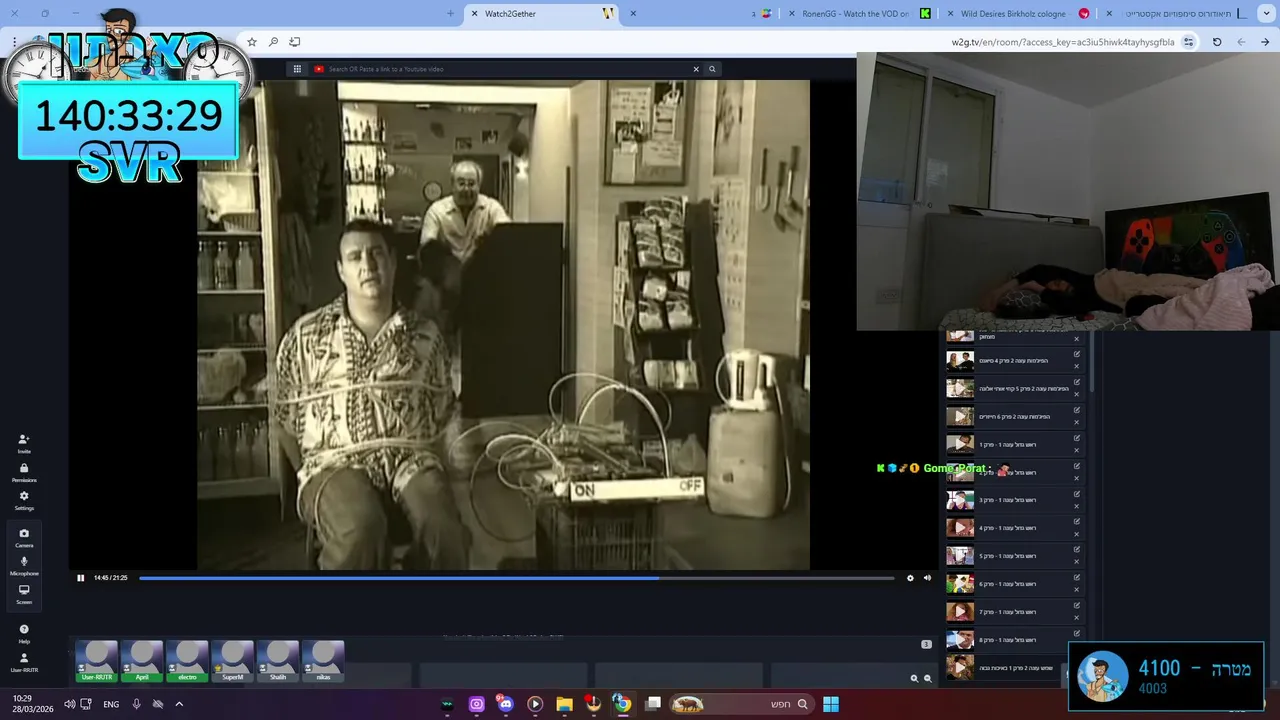Switch to Wild Desires Birkholz cologne tab
Screen dimensions: 1280x720
[1016, 14]
